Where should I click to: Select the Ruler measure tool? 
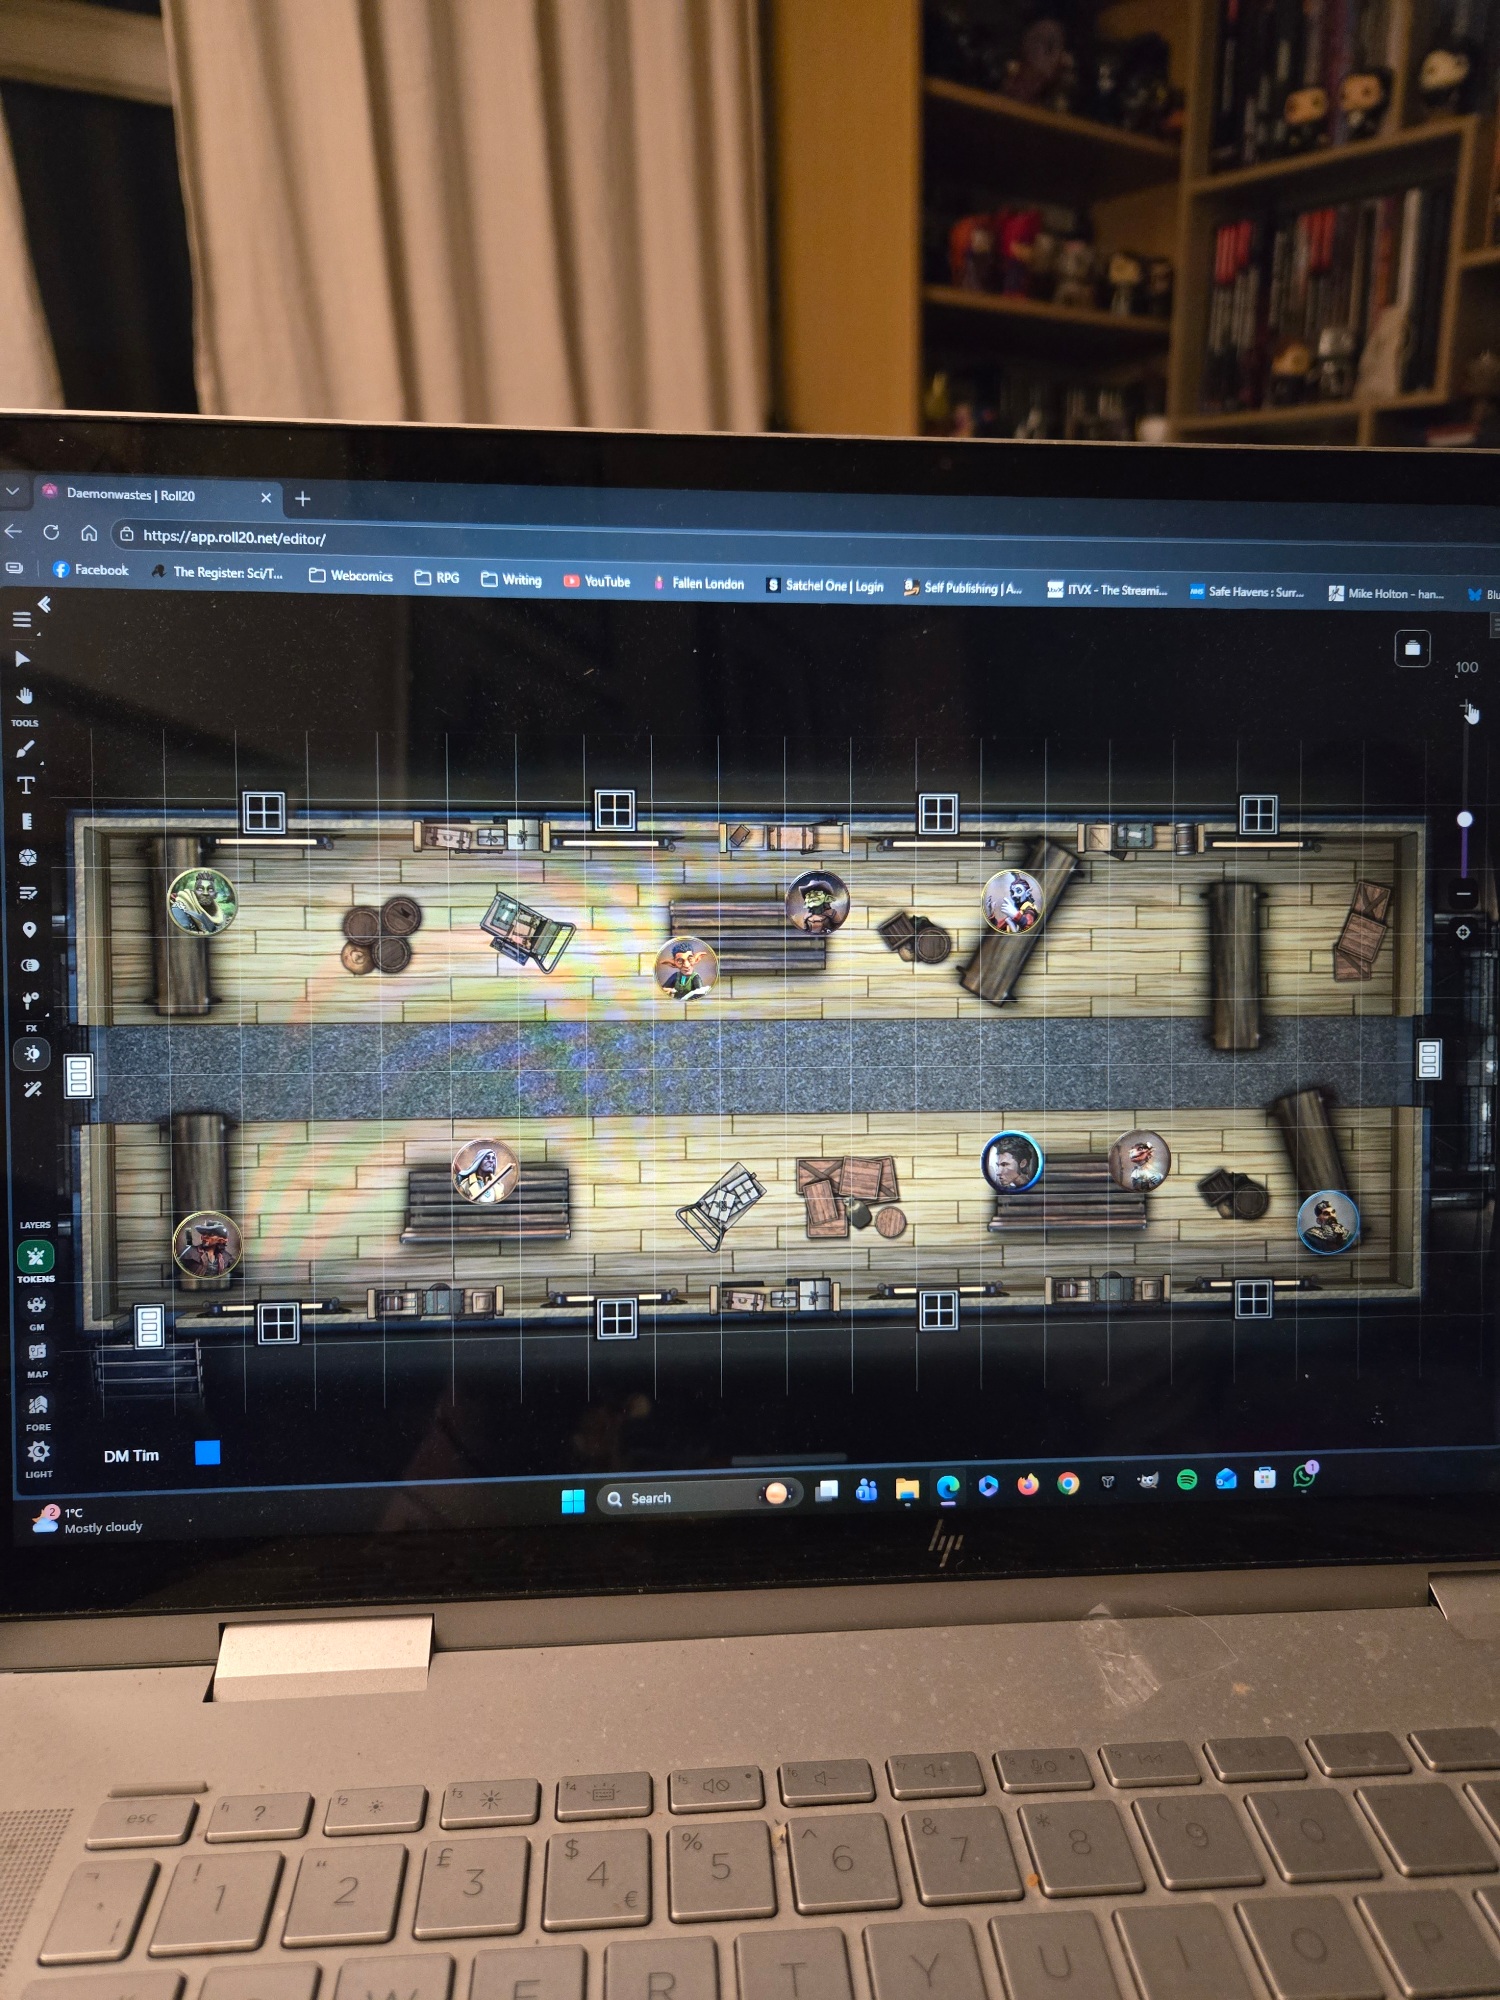click(x=27, y=821)
